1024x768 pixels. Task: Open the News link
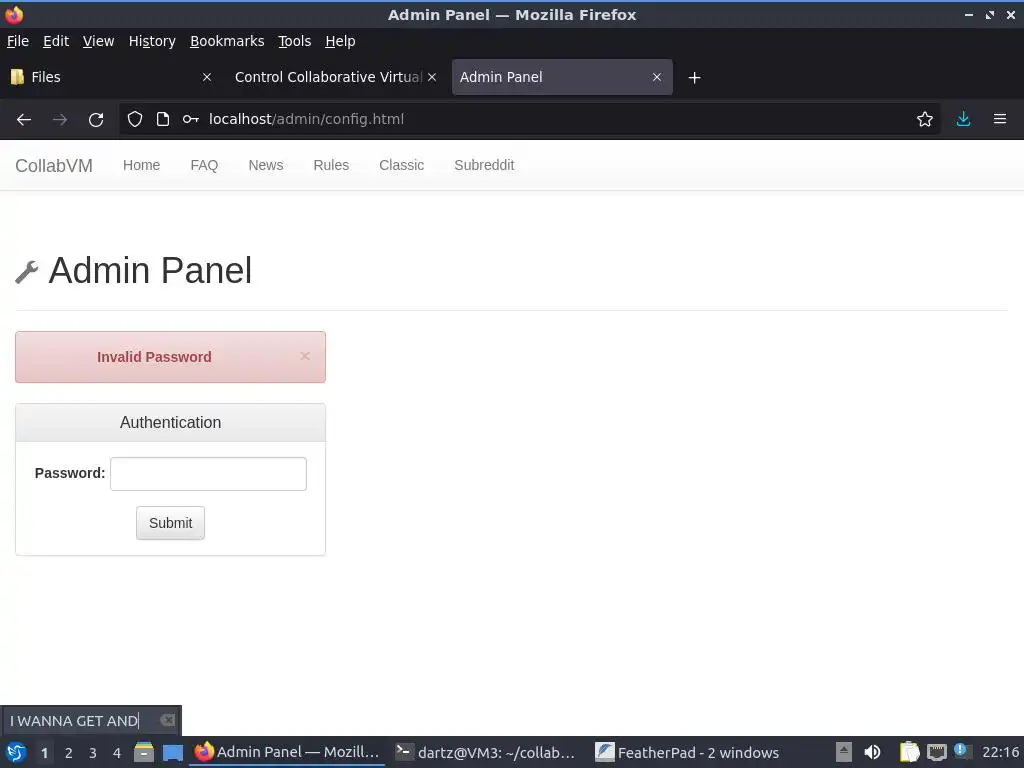pyautogui.click(x=266, y=165)
